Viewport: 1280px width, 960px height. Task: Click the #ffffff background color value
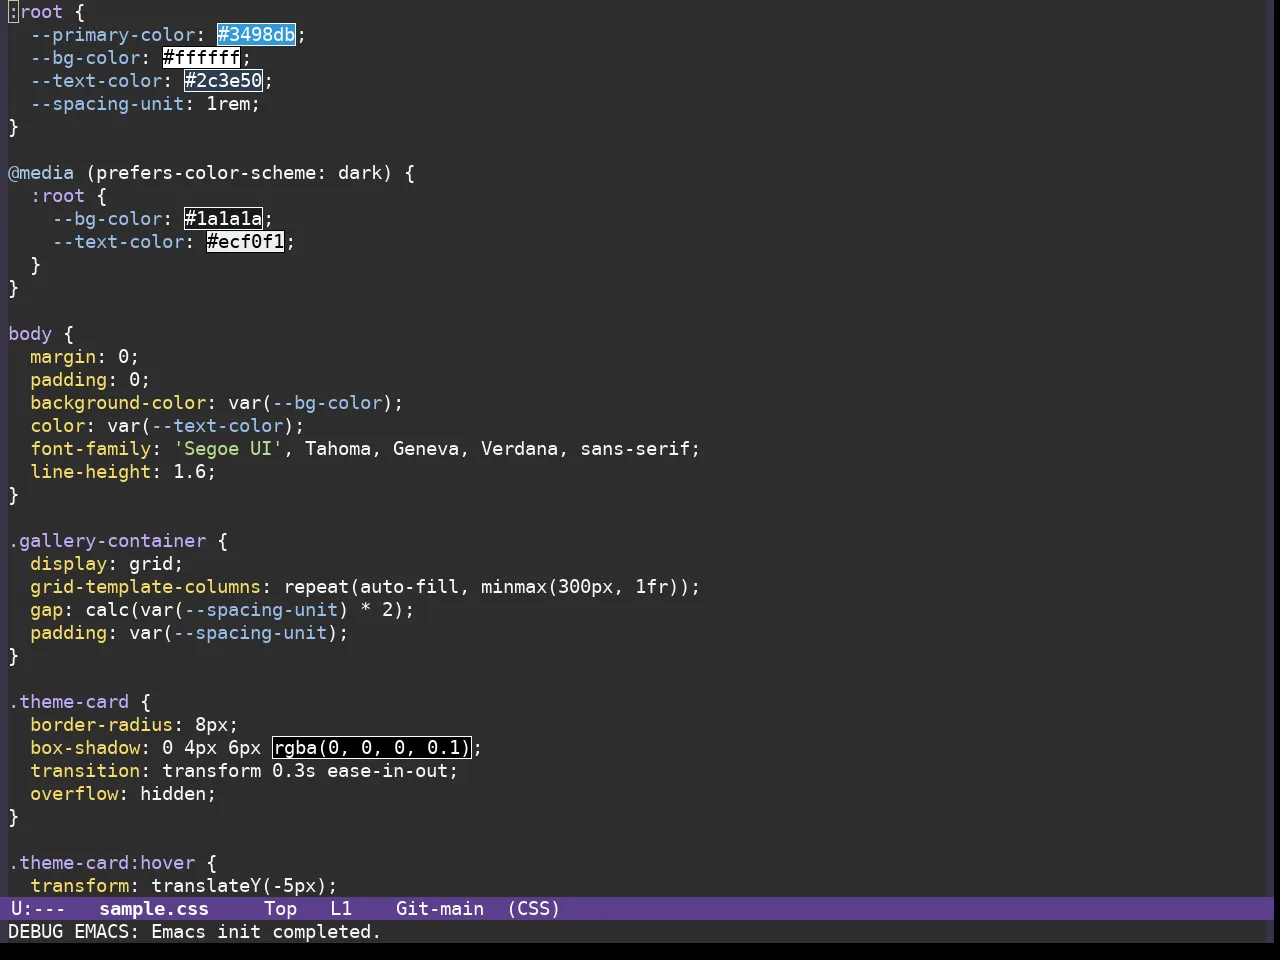tap(201, 58)
